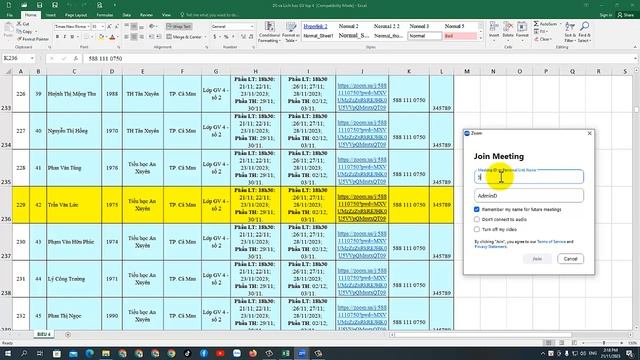Click the Cut scissors icon
Screen dimensions: 640x360
tap(19, 24)
